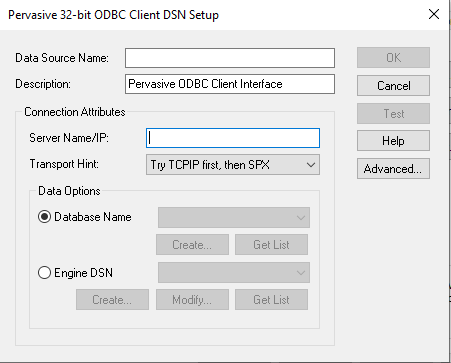The image size is (451, 363).
Task: Click the Test button
Action: point(393,114)
